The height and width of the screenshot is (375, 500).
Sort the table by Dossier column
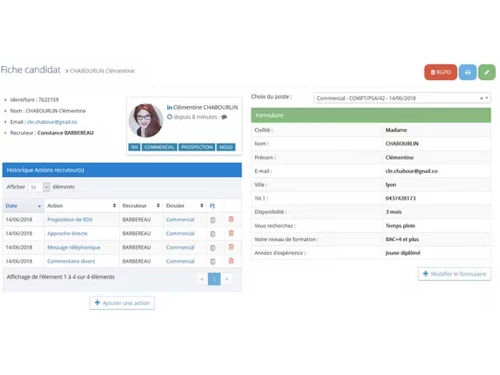(185, 206)
